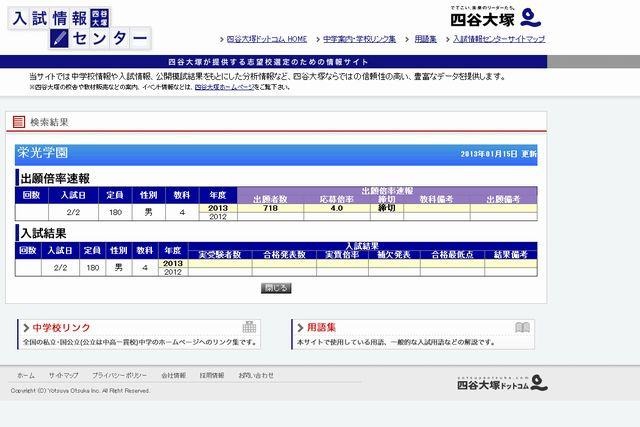Open the 会社情報 footer link

pos(173,376)
